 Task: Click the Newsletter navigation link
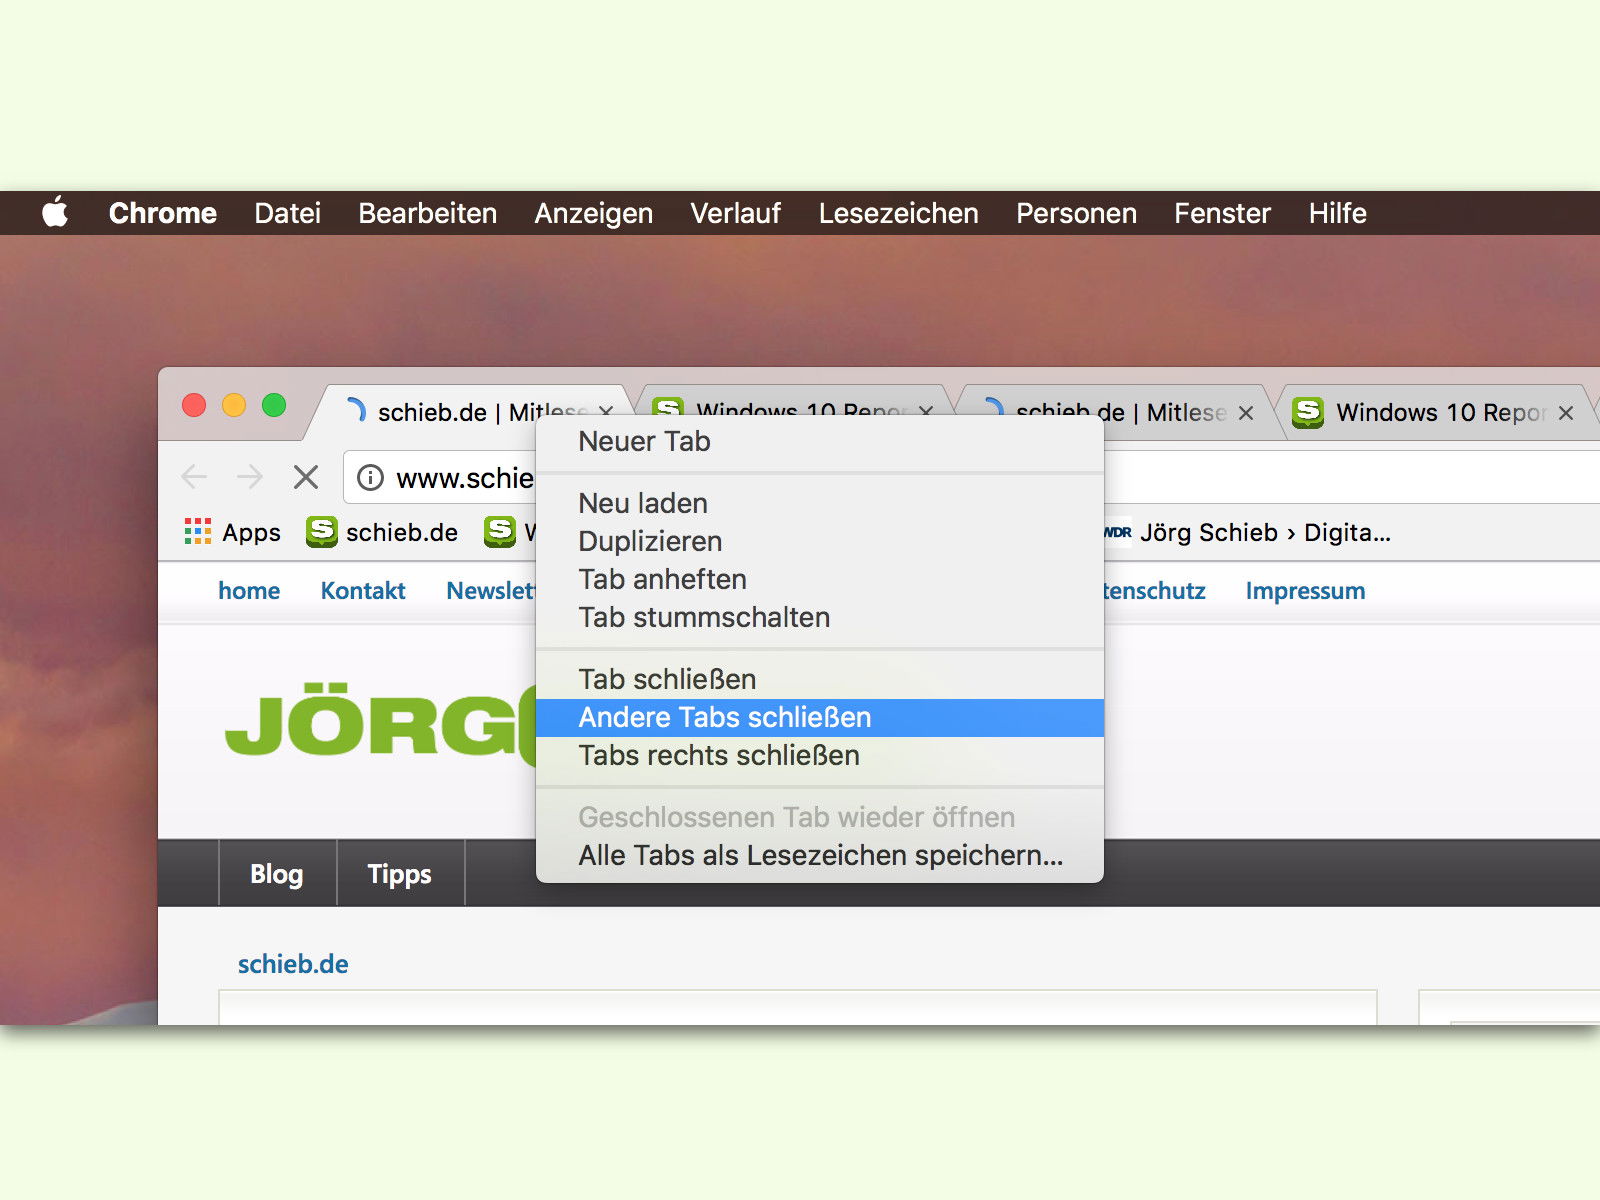click(x=491, y=591)
